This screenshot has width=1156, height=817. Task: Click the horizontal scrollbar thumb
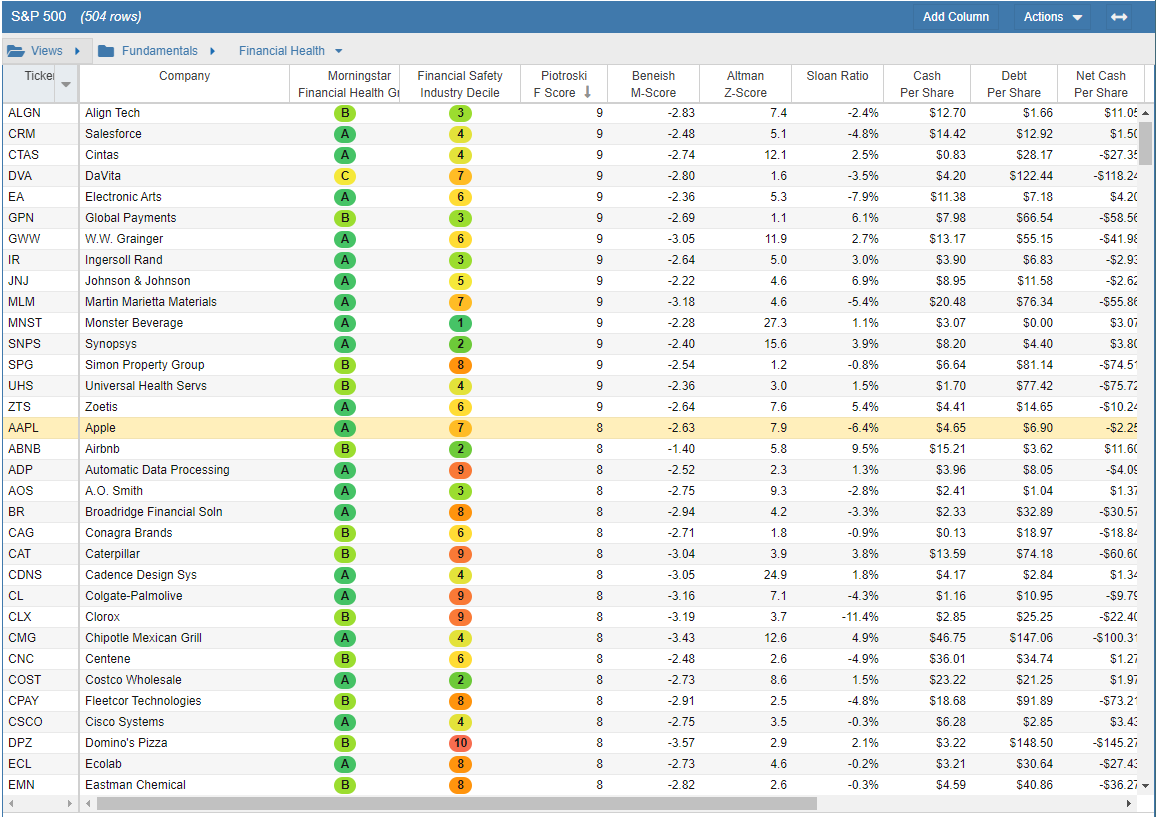[456, 803]
